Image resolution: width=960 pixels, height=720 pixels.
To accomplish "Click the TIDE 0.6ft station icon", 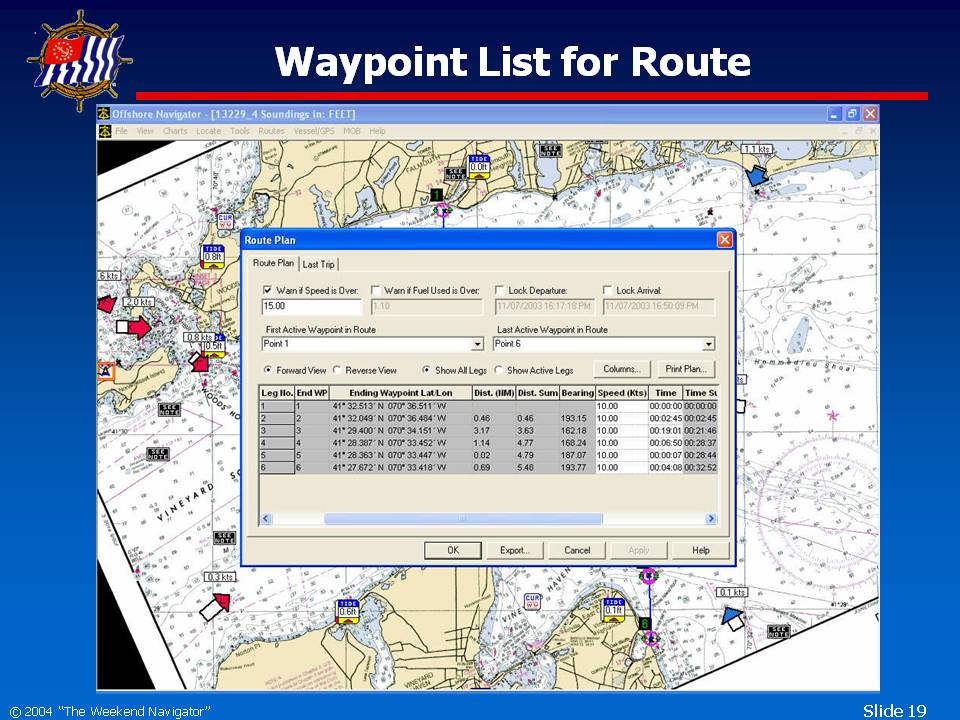I will pos(348,612).
